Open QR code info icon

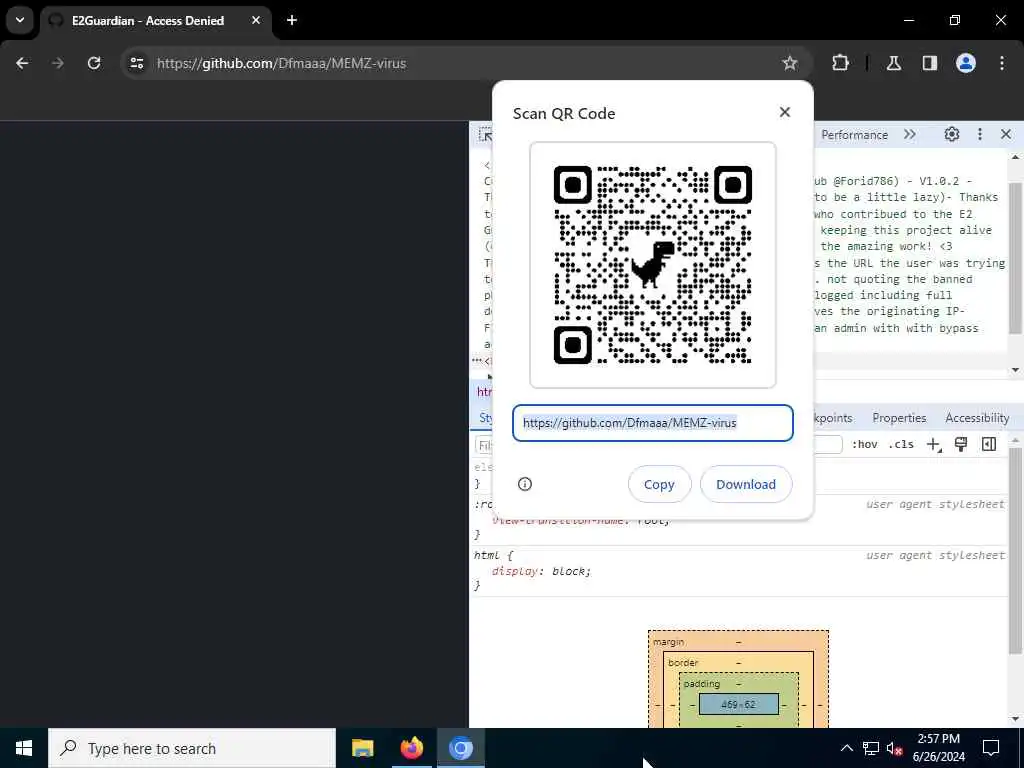tap(524, 484)
